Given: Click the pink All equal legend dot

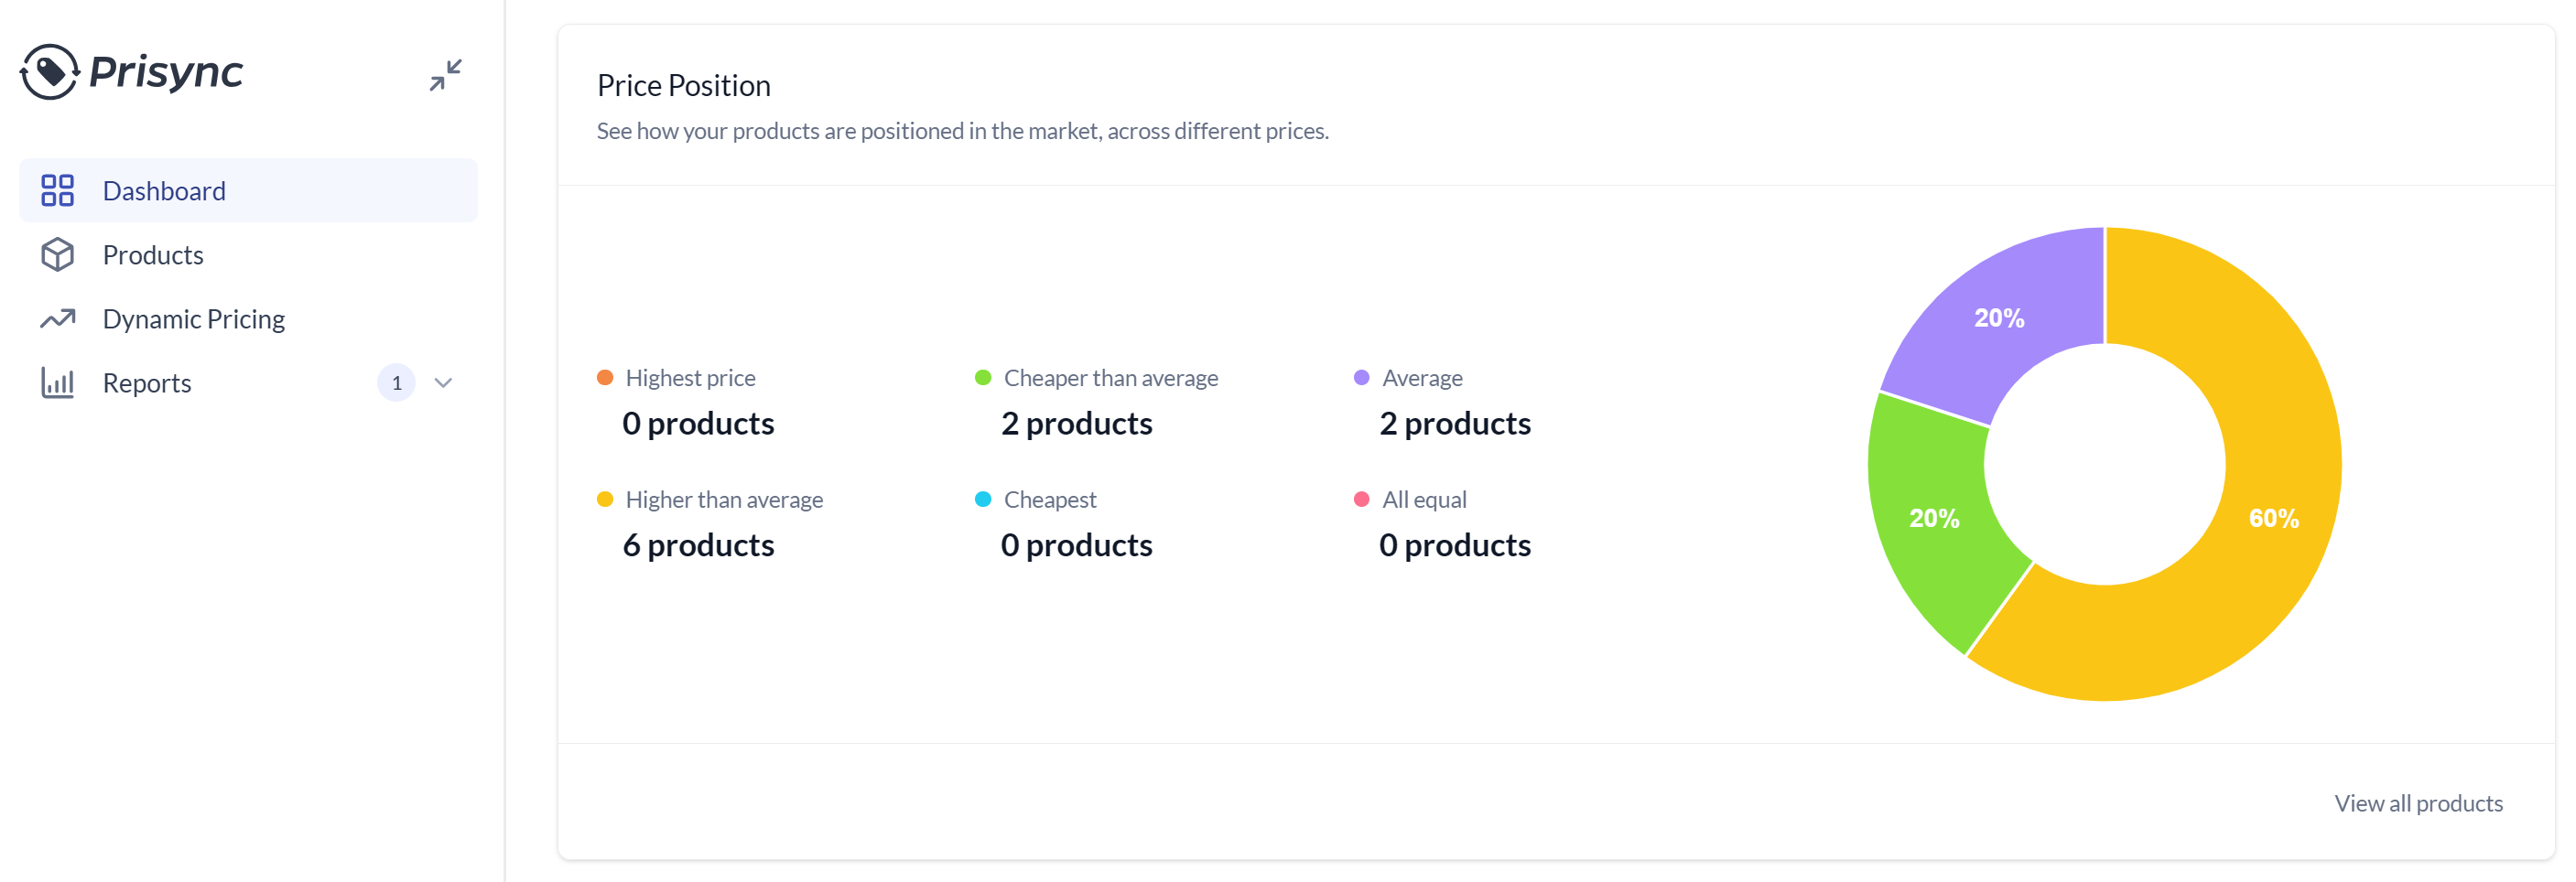Looking at the screenshot, I should click(1361, 499).
